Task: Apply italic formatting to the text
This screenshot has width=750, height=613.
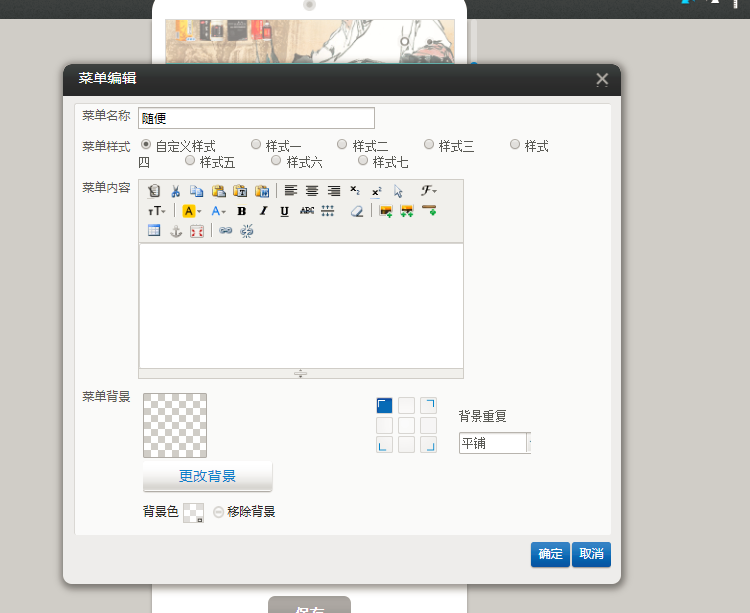Action: click(263, 211)
